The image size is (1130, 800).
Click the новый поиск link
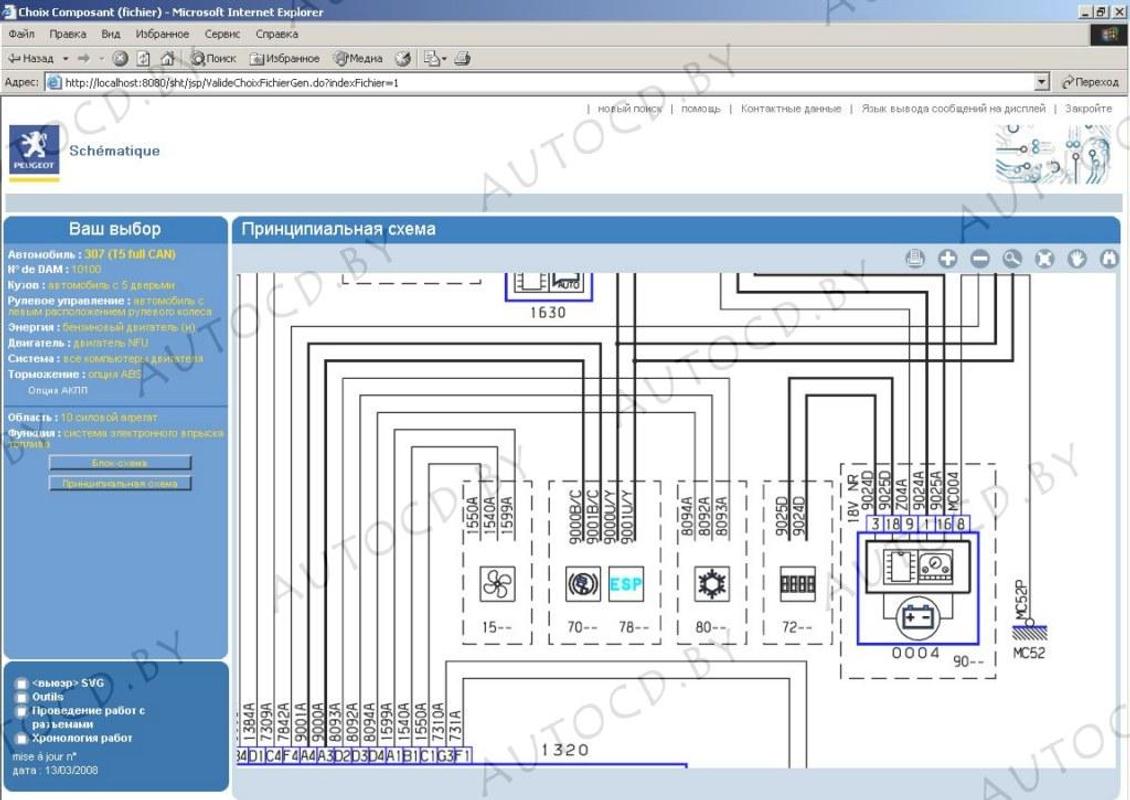click(629, 109)
